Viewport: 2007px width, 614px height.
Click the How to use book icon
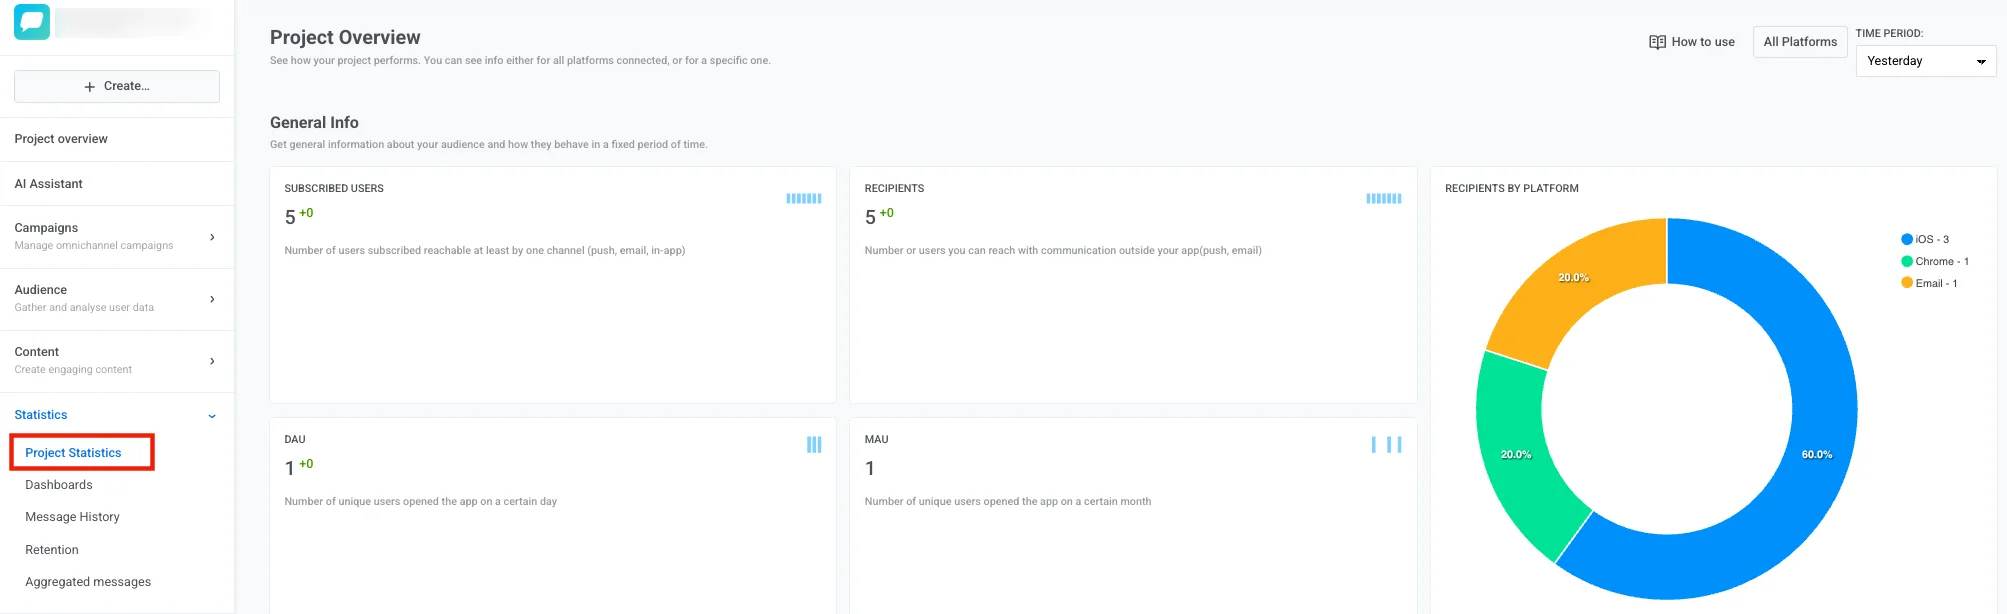[1657, 42]
